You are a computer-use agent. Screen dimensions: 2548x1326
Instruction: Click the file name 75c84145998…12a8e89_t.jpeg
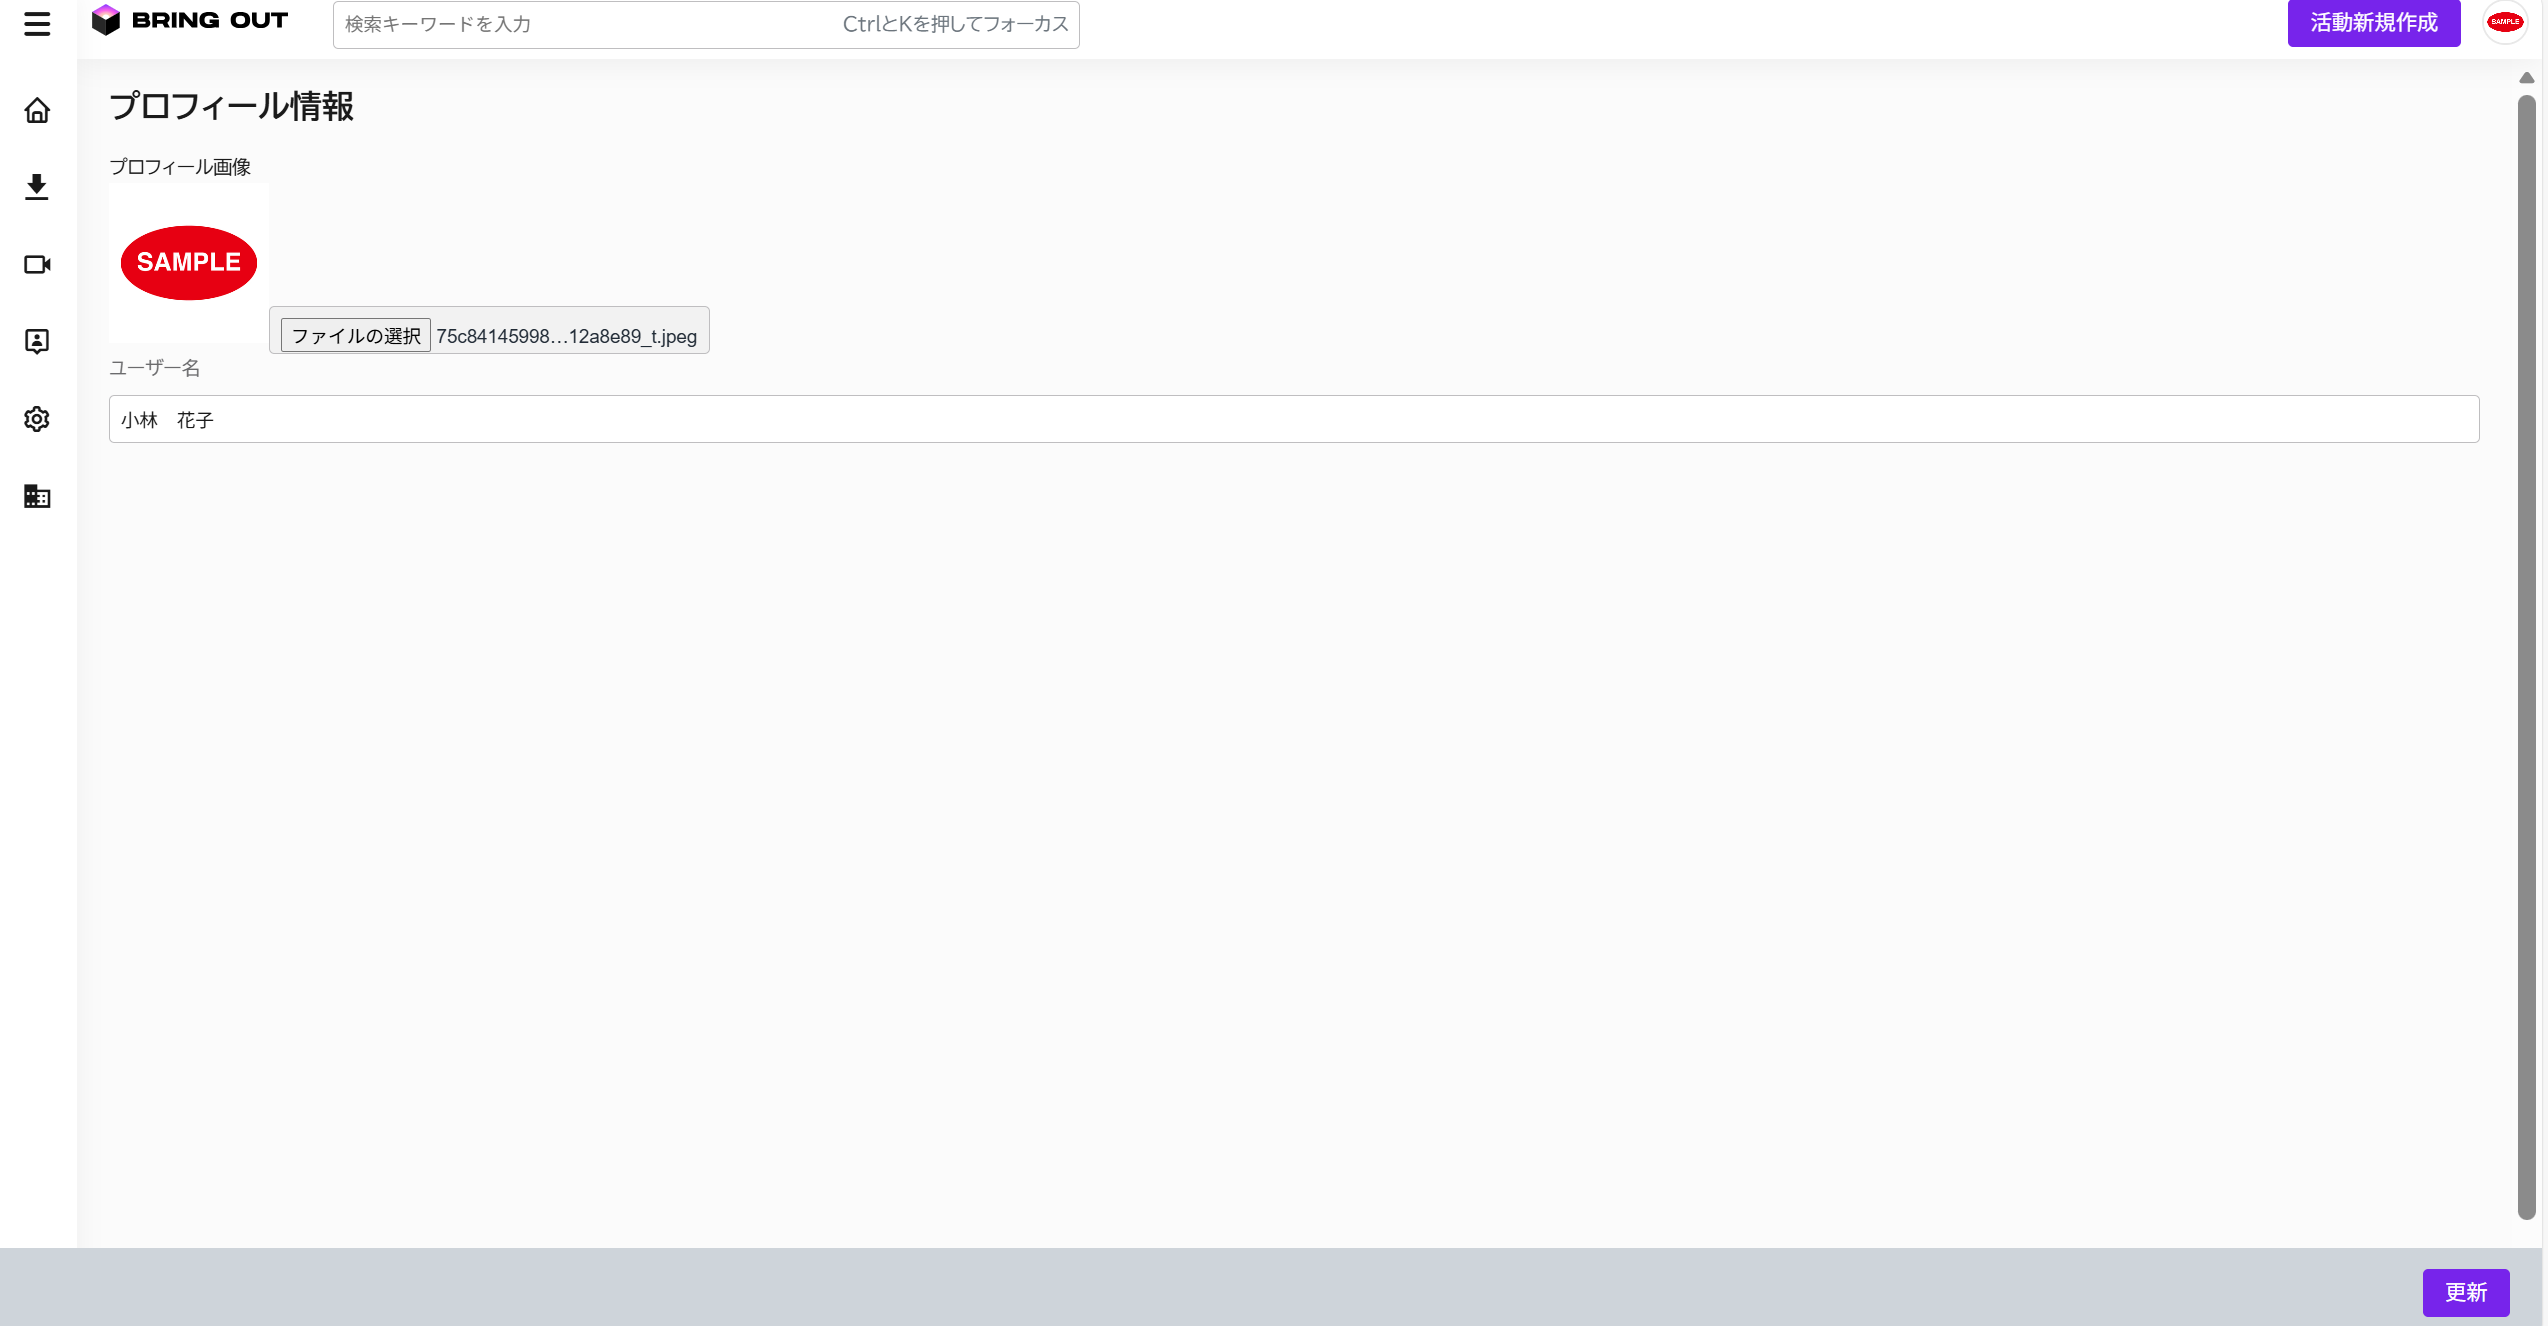(x=567, y=337)
